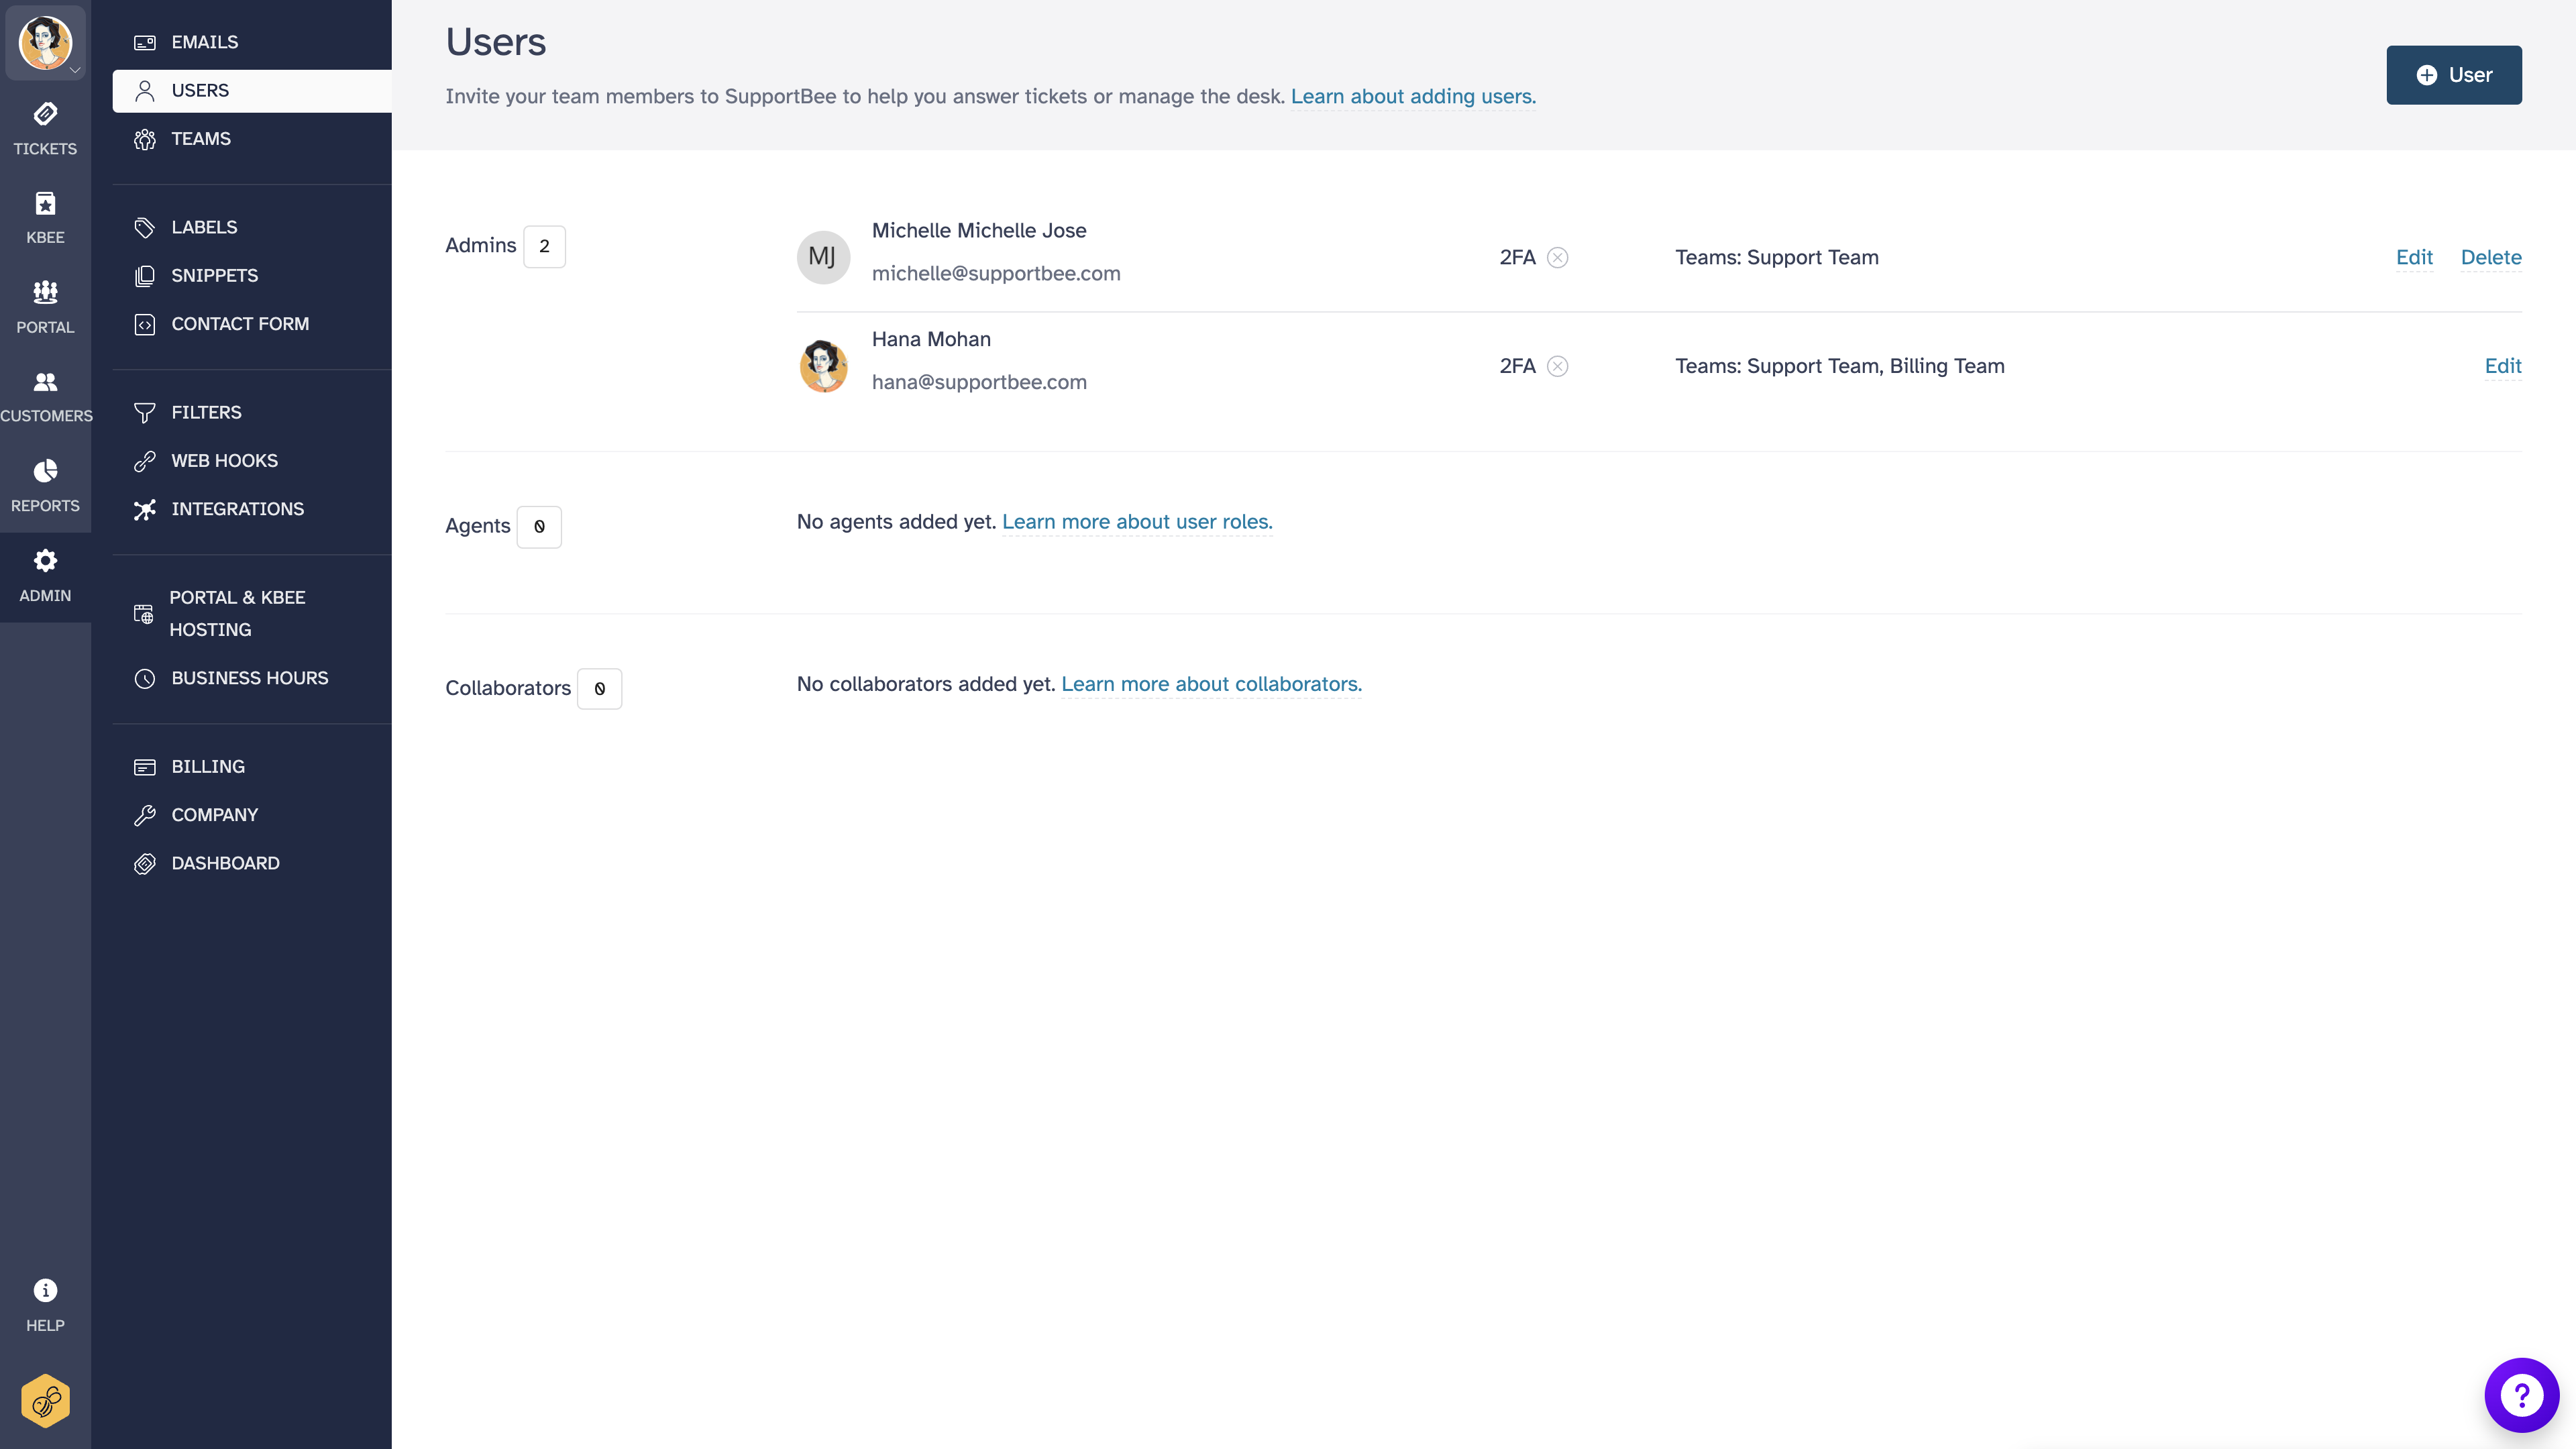The image size is (2576, 1449).
Task: Click the + User button
Action: [2453, 74]
